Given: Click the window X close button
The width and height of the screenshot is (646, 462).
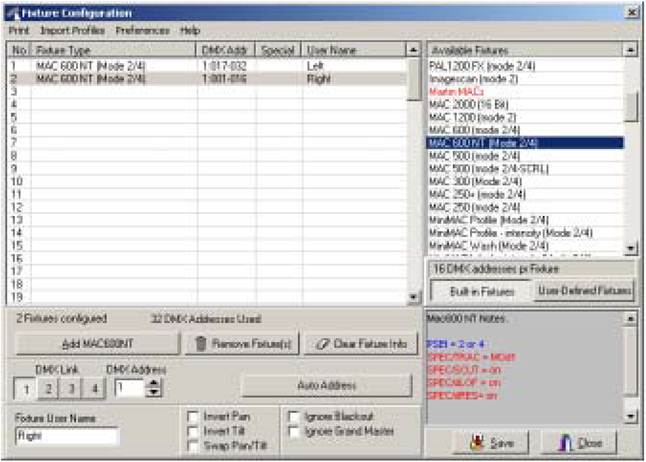Looking at the screenshot, I should coord(632,13).
